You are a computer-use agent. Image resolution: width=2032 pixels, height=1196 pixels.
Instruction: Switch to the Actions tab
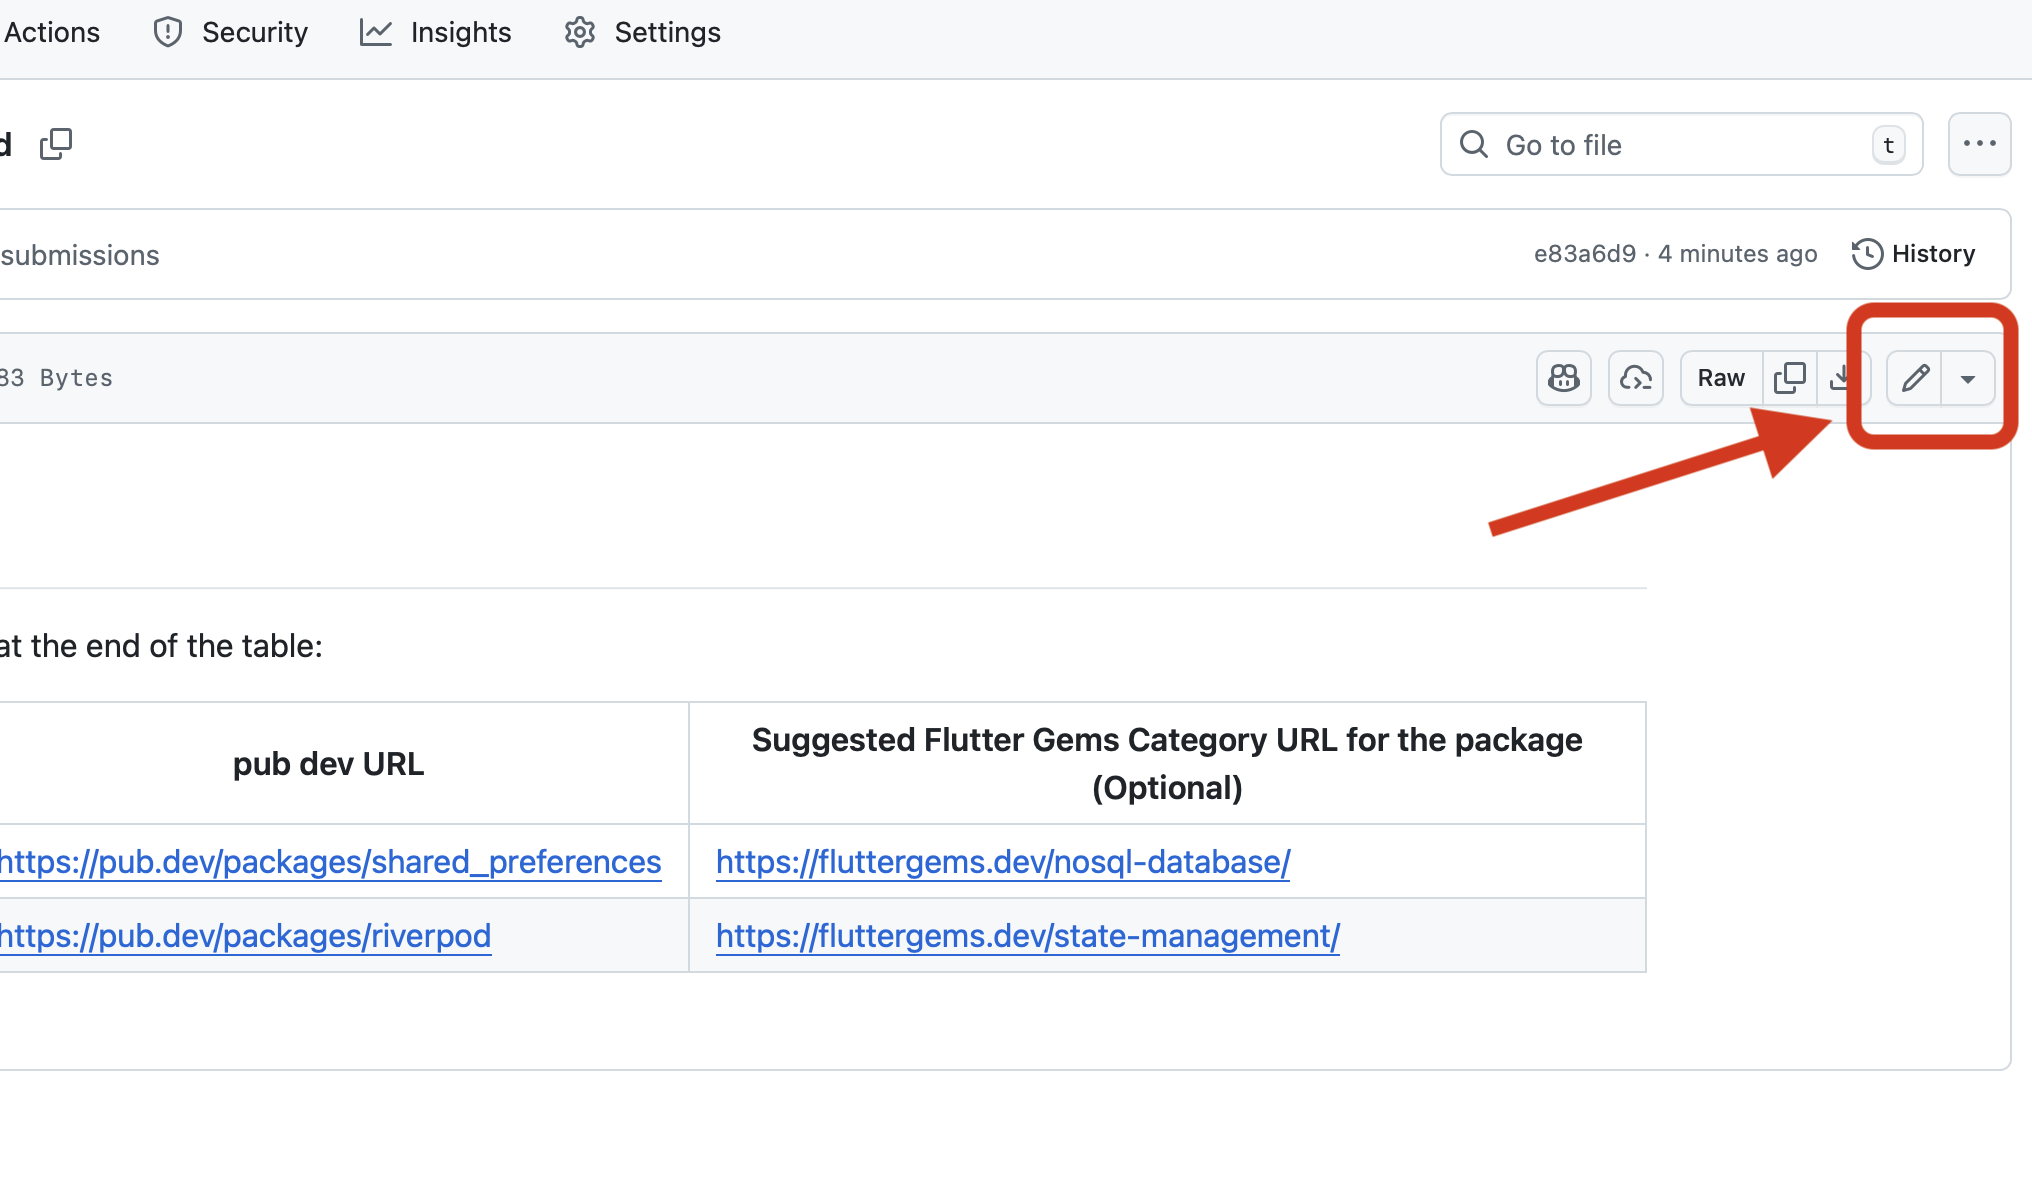(50, 32)
